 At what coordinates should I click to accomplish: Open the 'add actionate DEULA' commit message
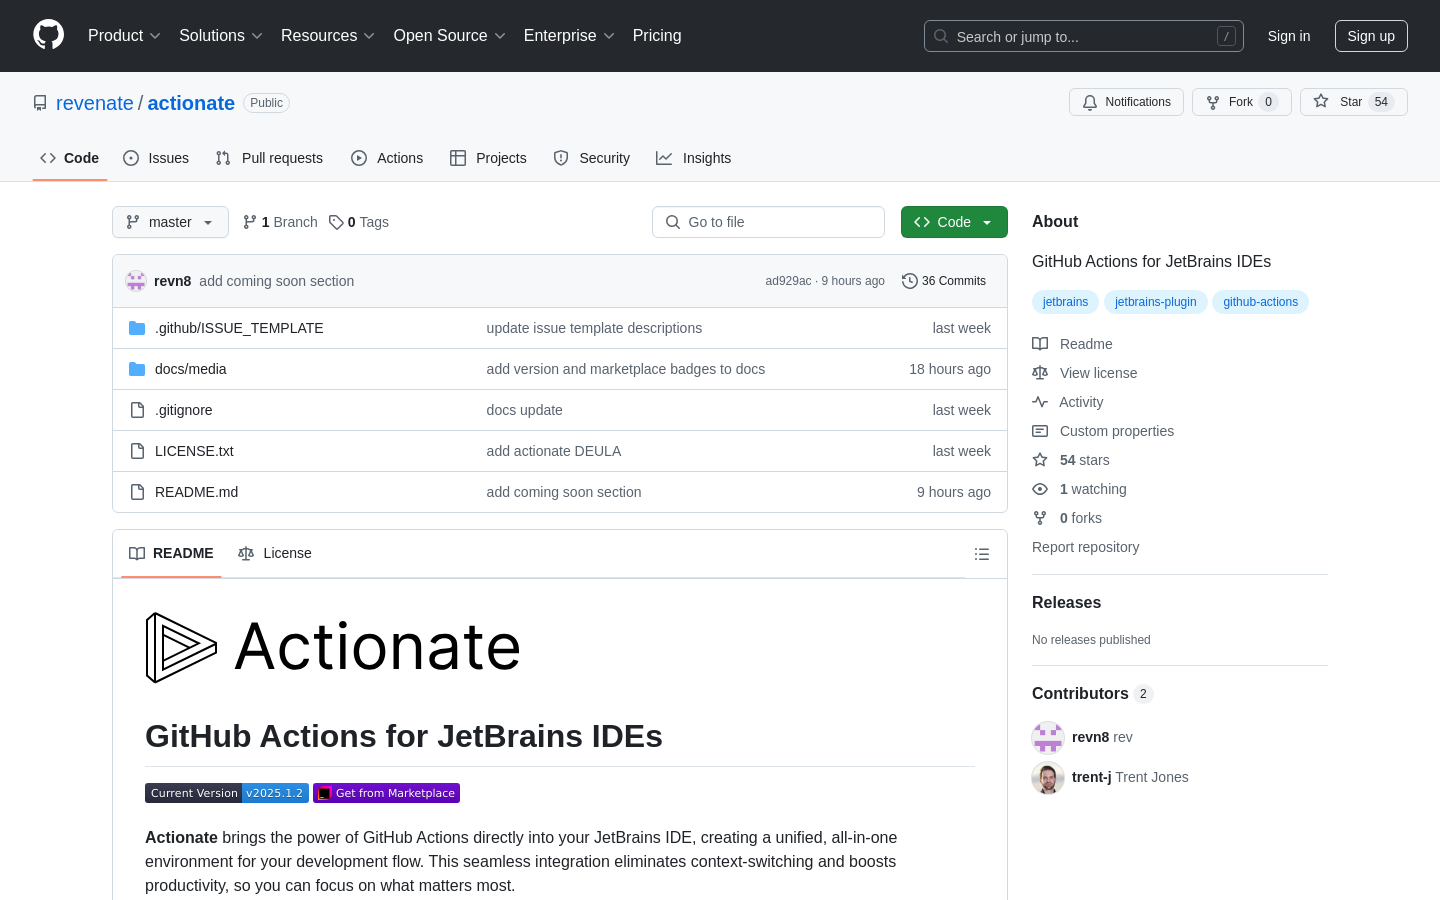pyautogui.click(x=554, y=451)
